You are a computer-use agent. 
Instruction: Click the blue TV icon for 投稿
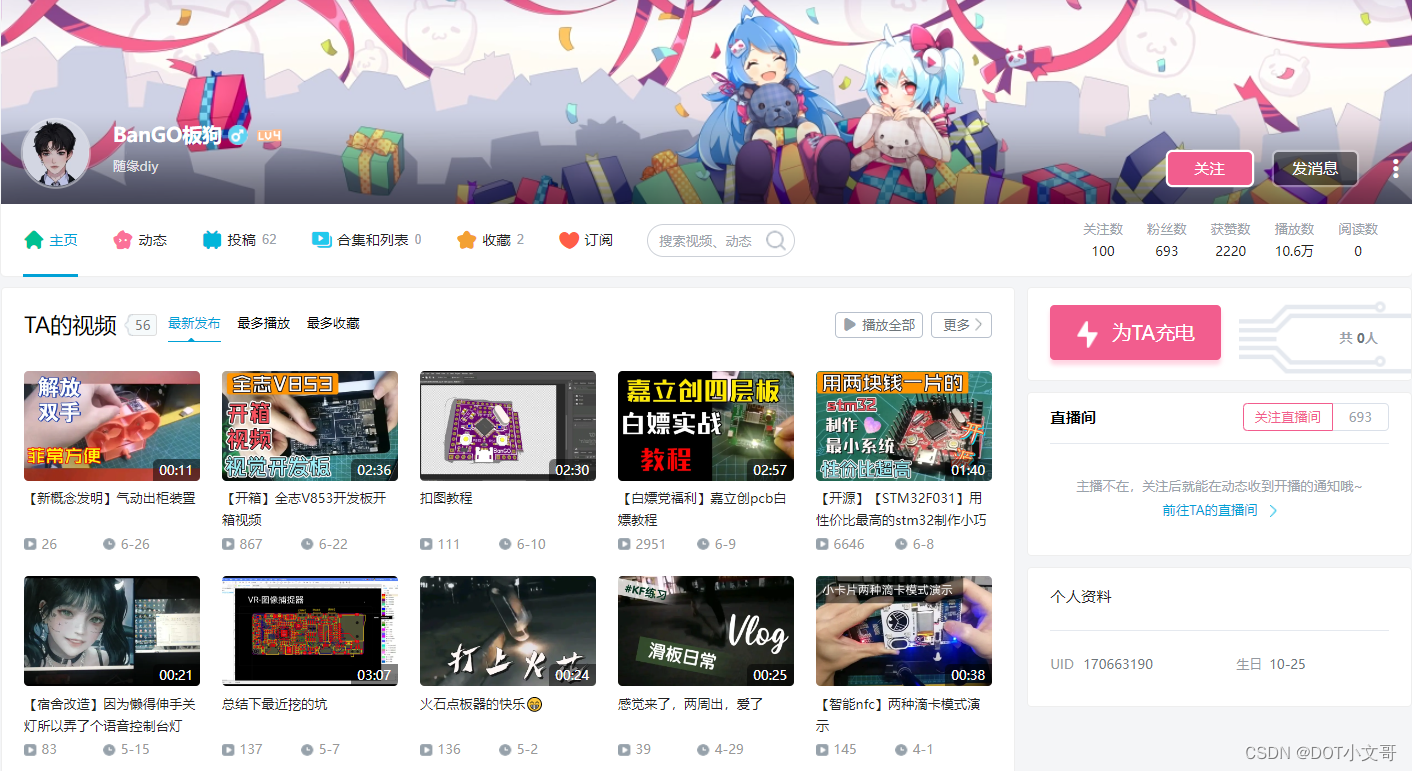pyautogui.click(x=212, y=240)
